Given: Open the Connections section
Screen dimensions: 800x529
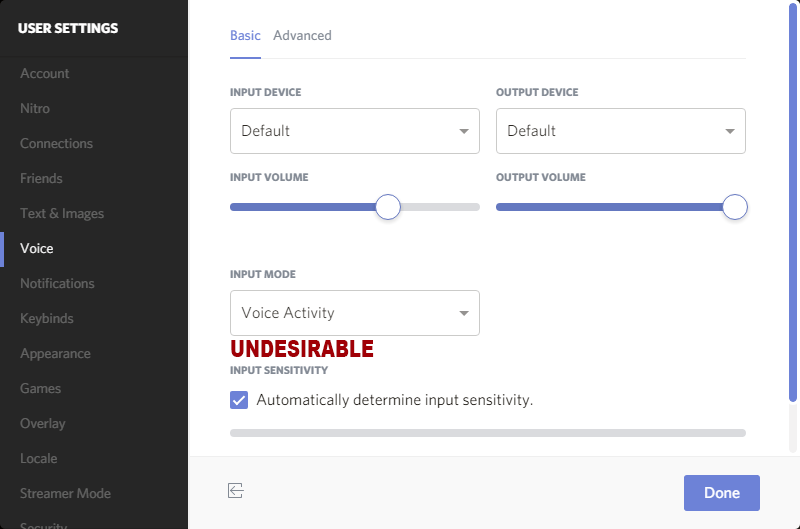Looking at the screenshot, I should [x=56, y=143].
